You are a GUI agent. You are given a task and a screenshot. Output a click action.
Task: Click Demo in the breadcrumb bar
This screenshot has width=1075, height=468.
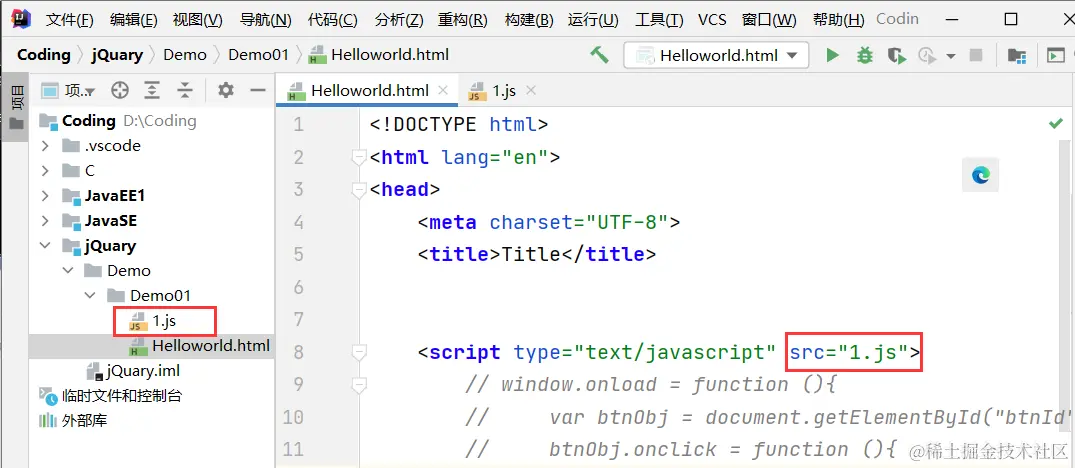click(184, 55)
